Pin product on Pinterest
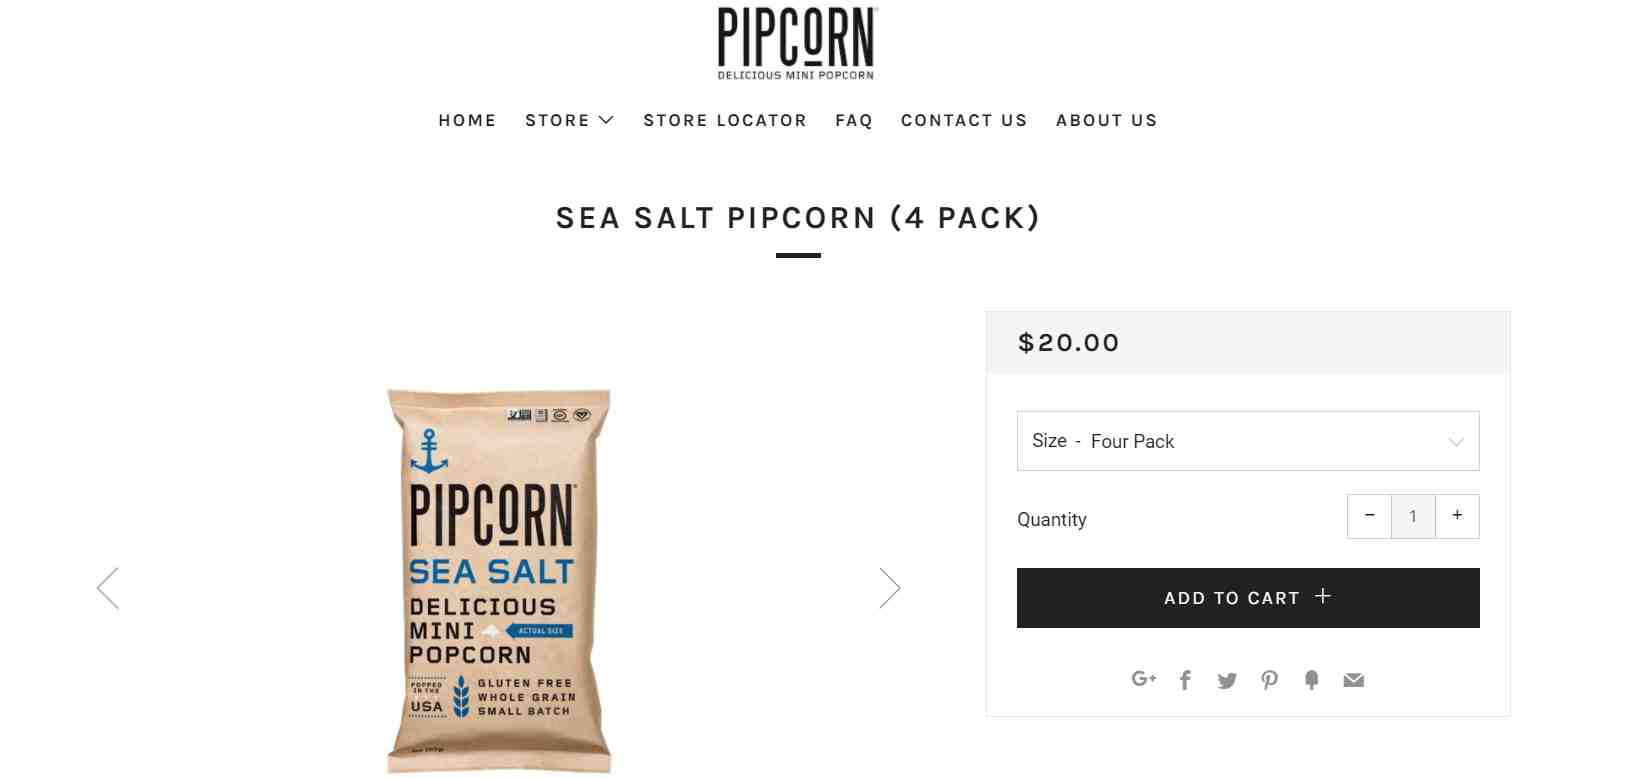 tap(1269, 680)
